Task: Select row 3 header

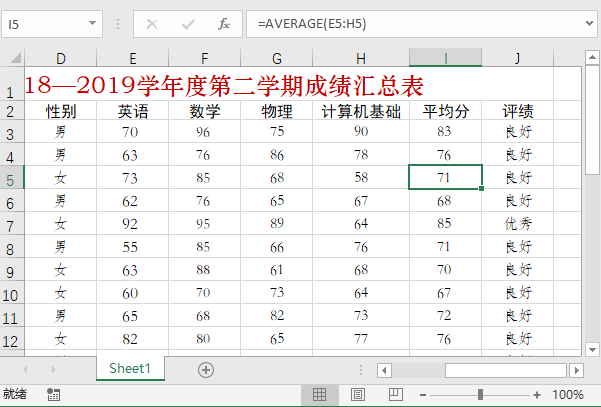Action: [x=11, y=132]
